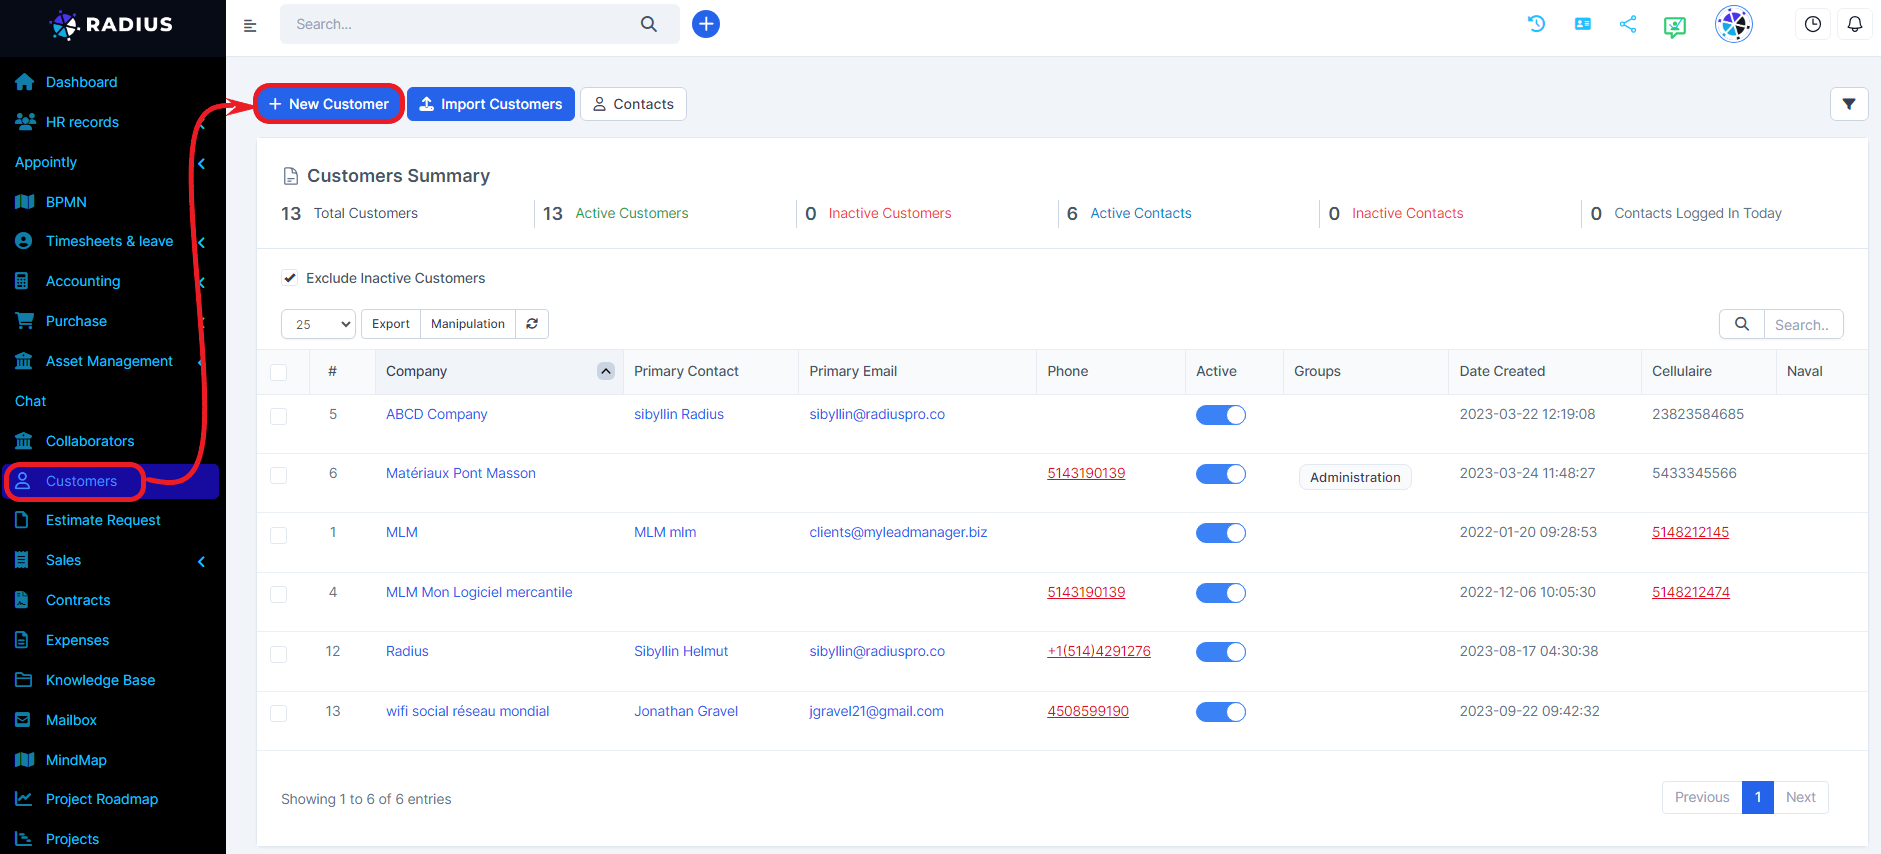
Task: Click the Knowledge Base folder icon
Action: (23, 680)
